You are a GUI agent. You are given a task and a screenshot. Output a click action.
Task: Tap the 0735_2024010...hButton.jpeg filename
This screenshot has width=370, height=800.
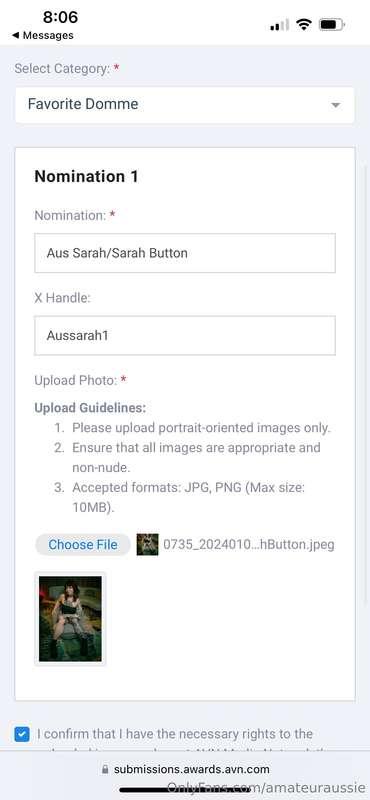click(x=249, y=544)
